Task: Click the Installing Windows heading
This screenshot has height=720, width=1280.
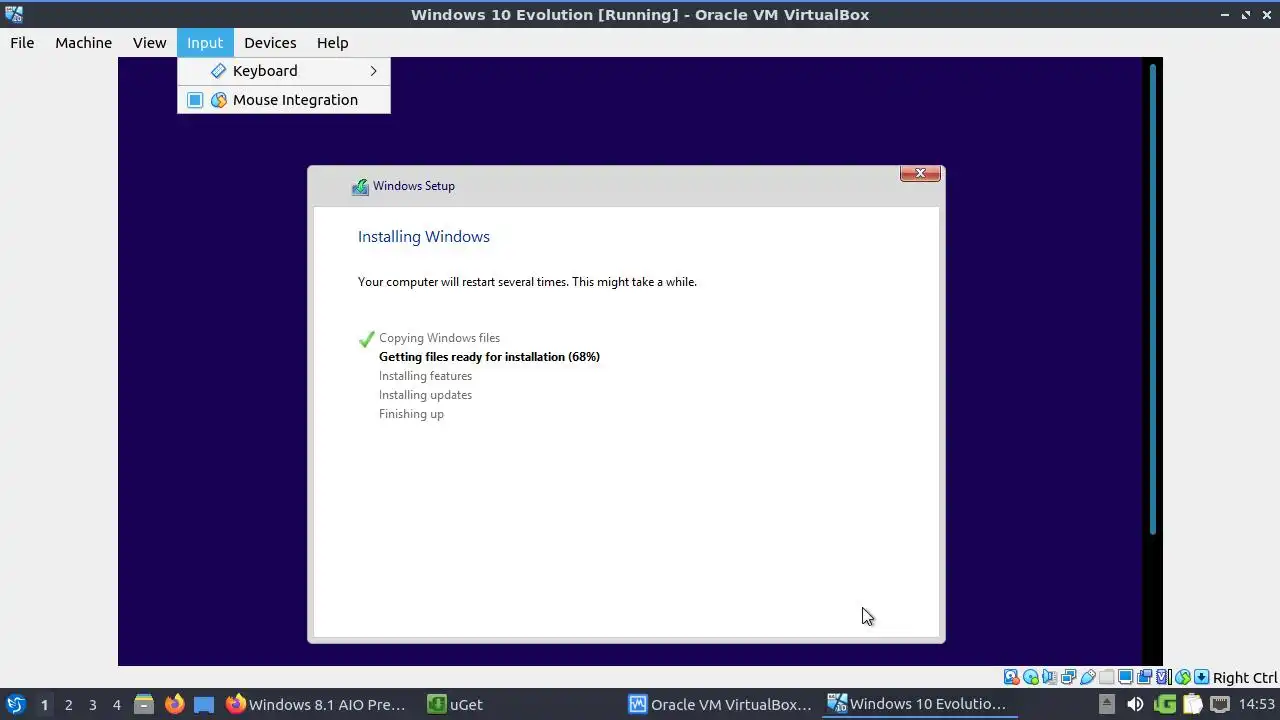Action: [x=424, y=237]
